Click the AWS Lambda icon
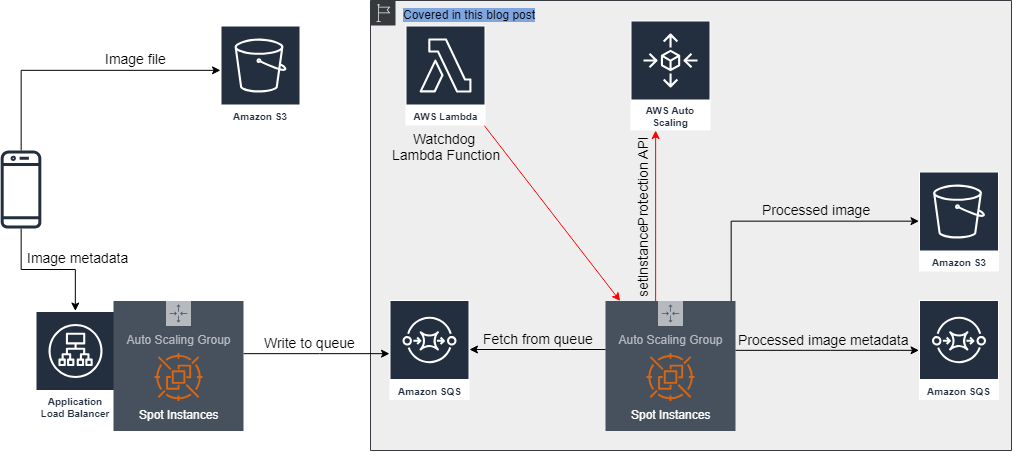The width and height of the screenshot is (1013, 452). click(x=445, y=66)
